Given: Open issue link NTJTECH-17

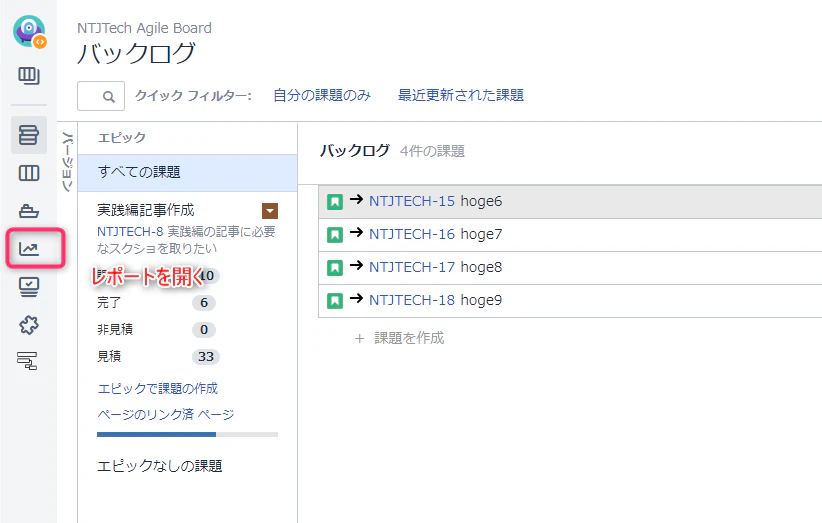Looking at the screenshot, I should pos(412,267).
